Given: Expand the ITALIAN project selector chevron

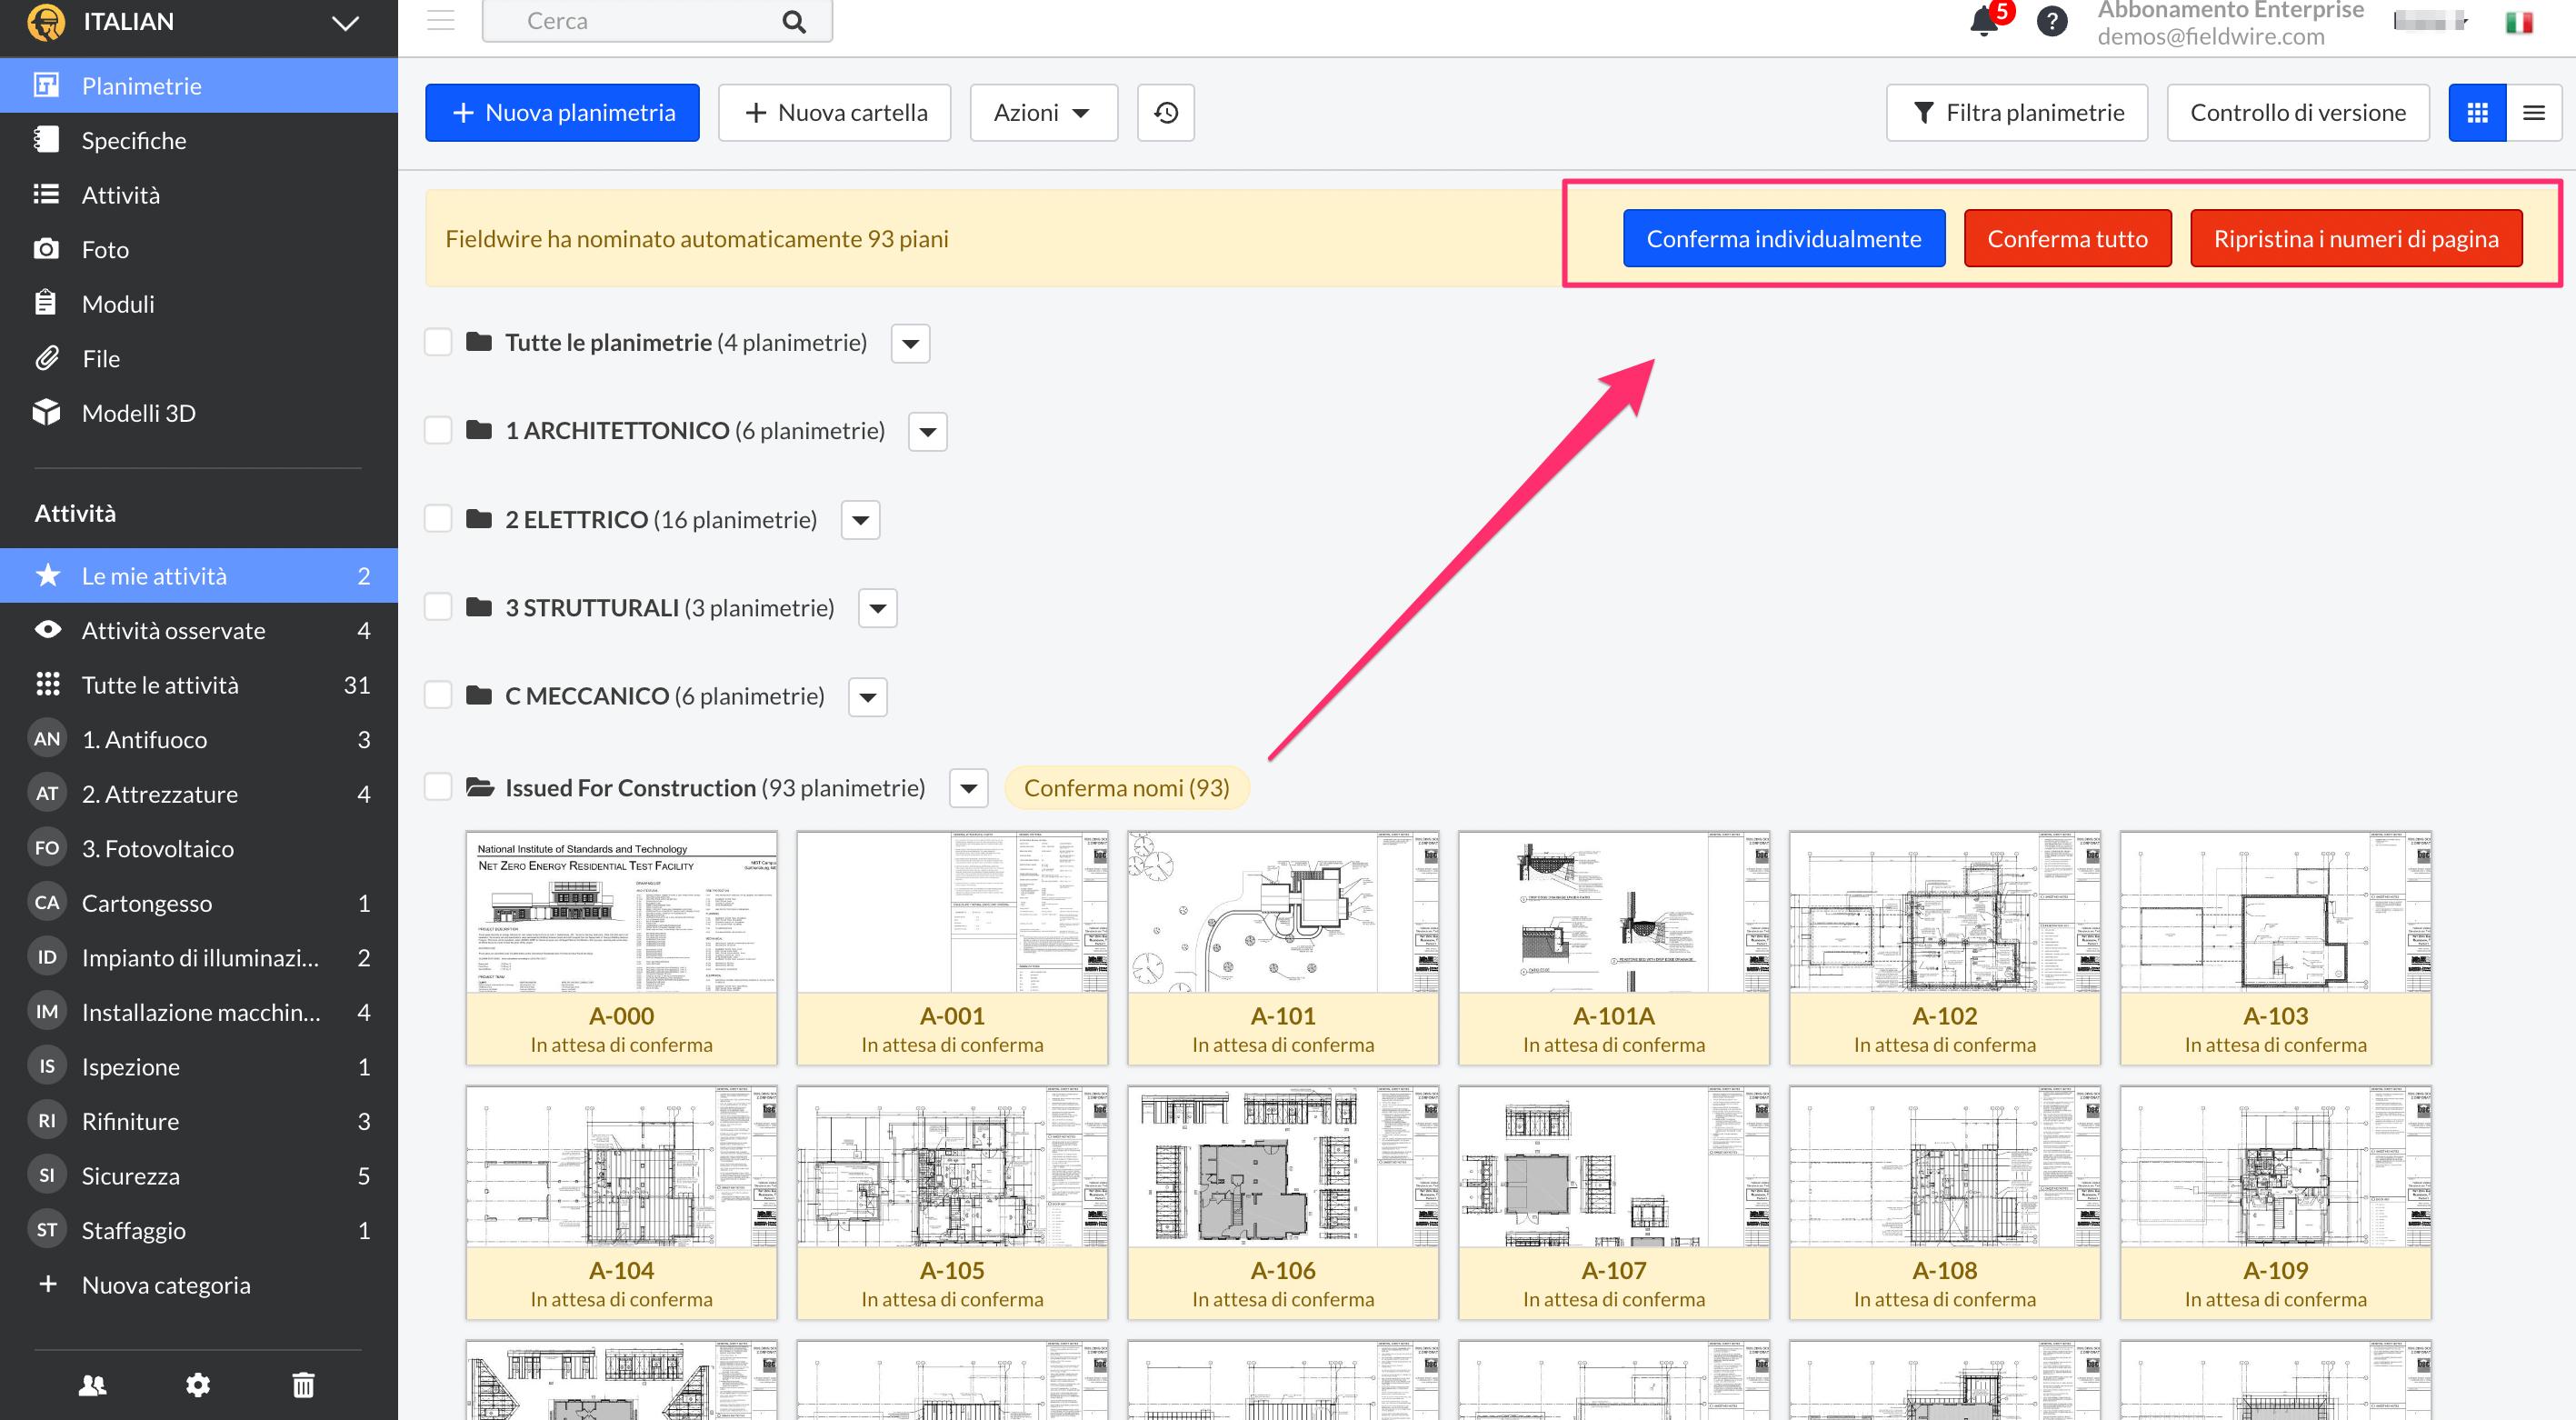Looking at the screenshot, I should click(x=345, y=23).
